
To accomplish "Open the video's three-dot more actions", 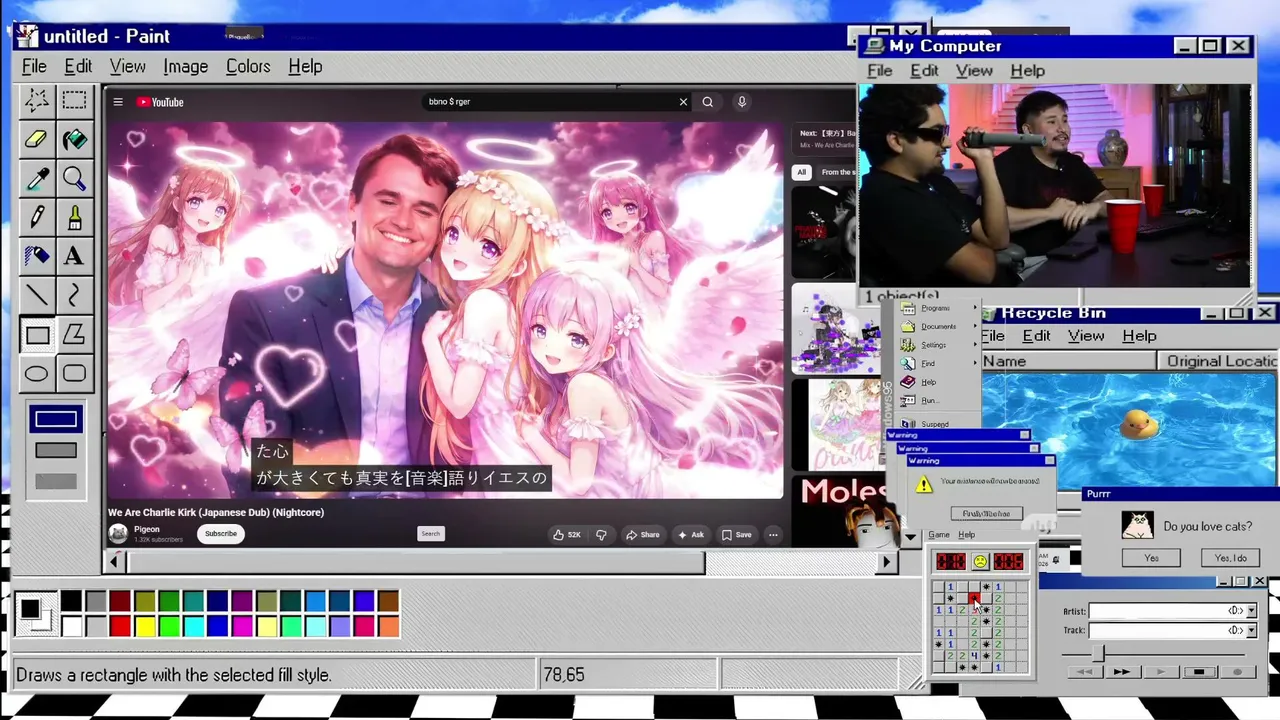I will click(773, 535).
